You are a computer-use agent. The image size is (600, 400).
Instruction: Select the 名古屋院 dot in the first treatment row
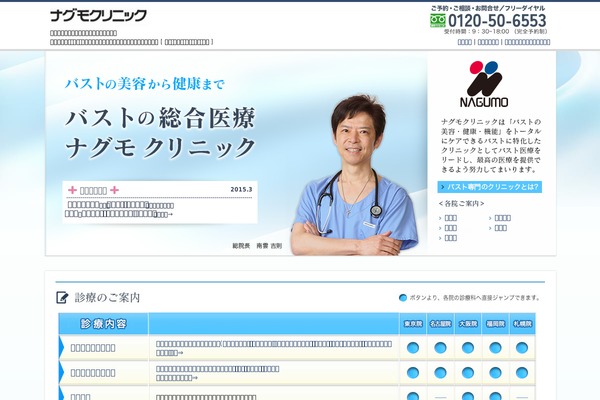coord(440,348)
